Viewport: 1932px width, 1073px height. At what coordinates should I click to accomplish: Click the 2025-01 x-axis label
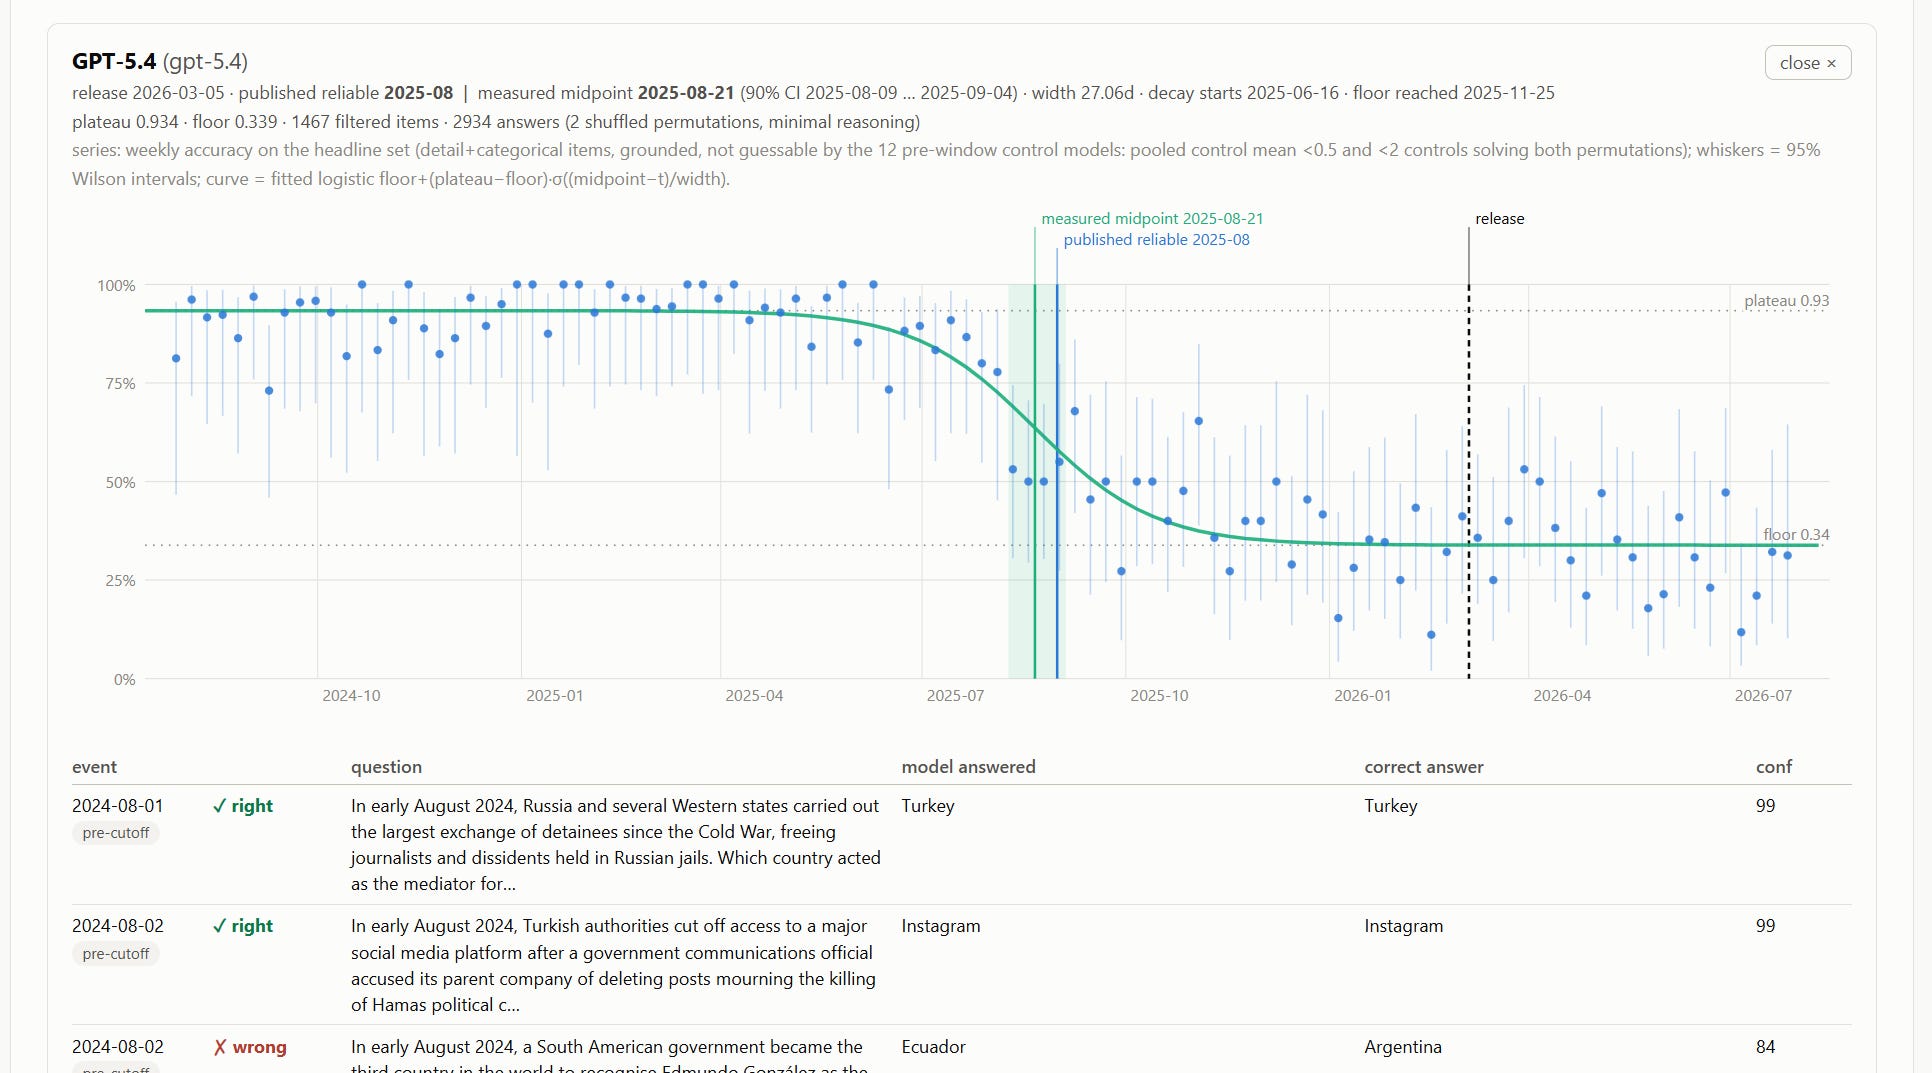tap(555, 696)
